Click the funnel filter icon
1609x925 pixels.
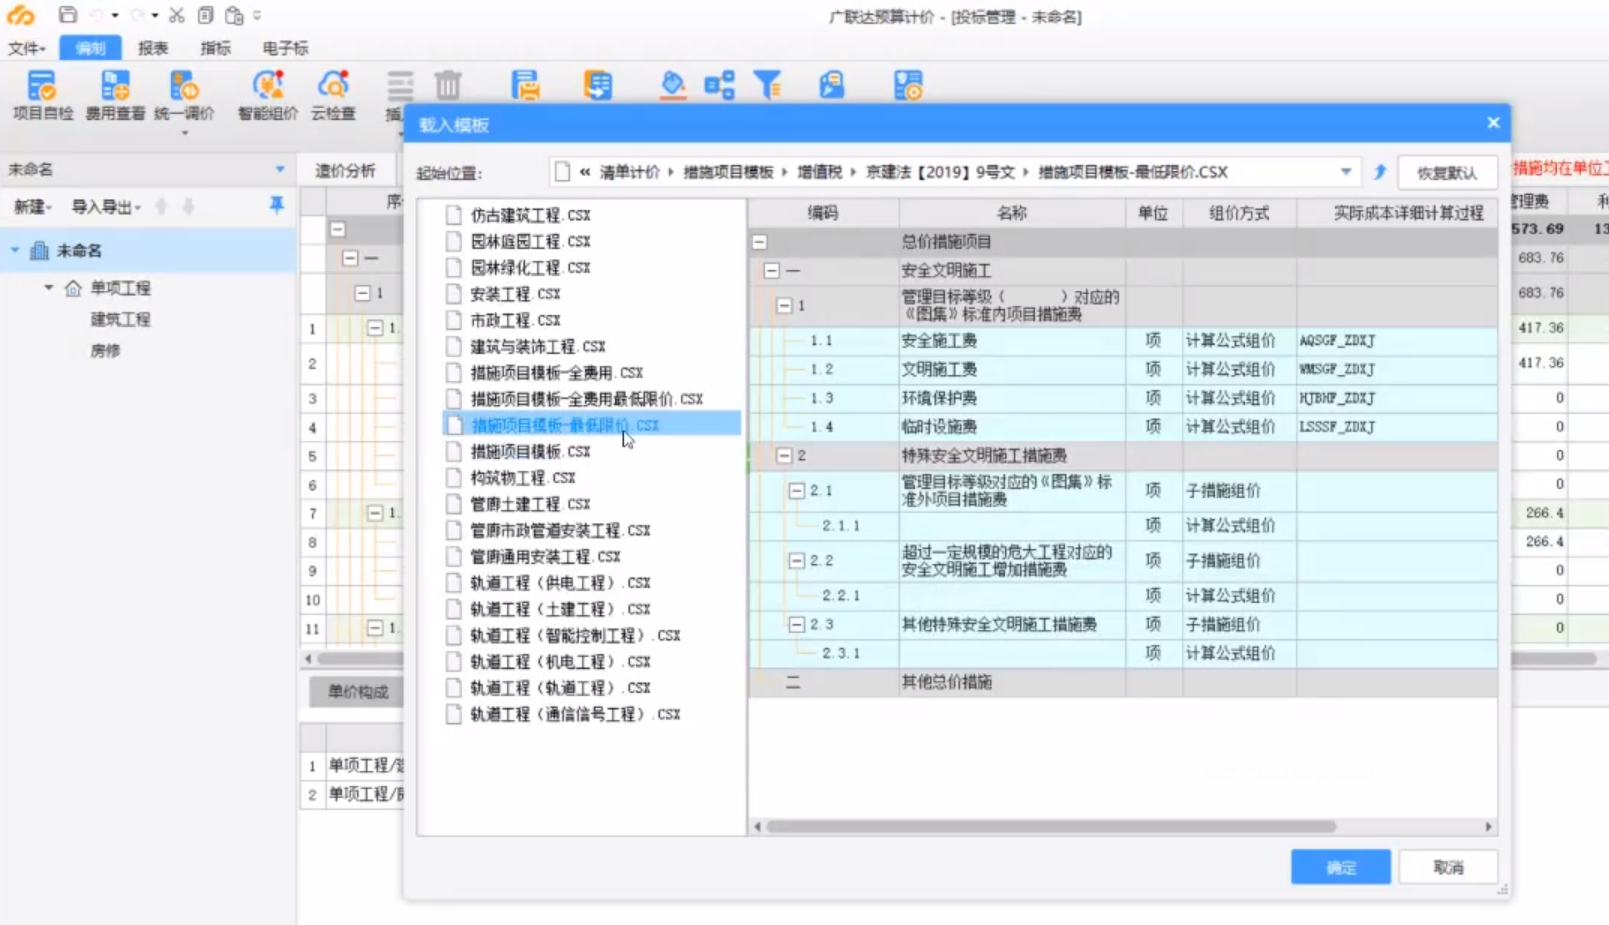tap(767, 85)
